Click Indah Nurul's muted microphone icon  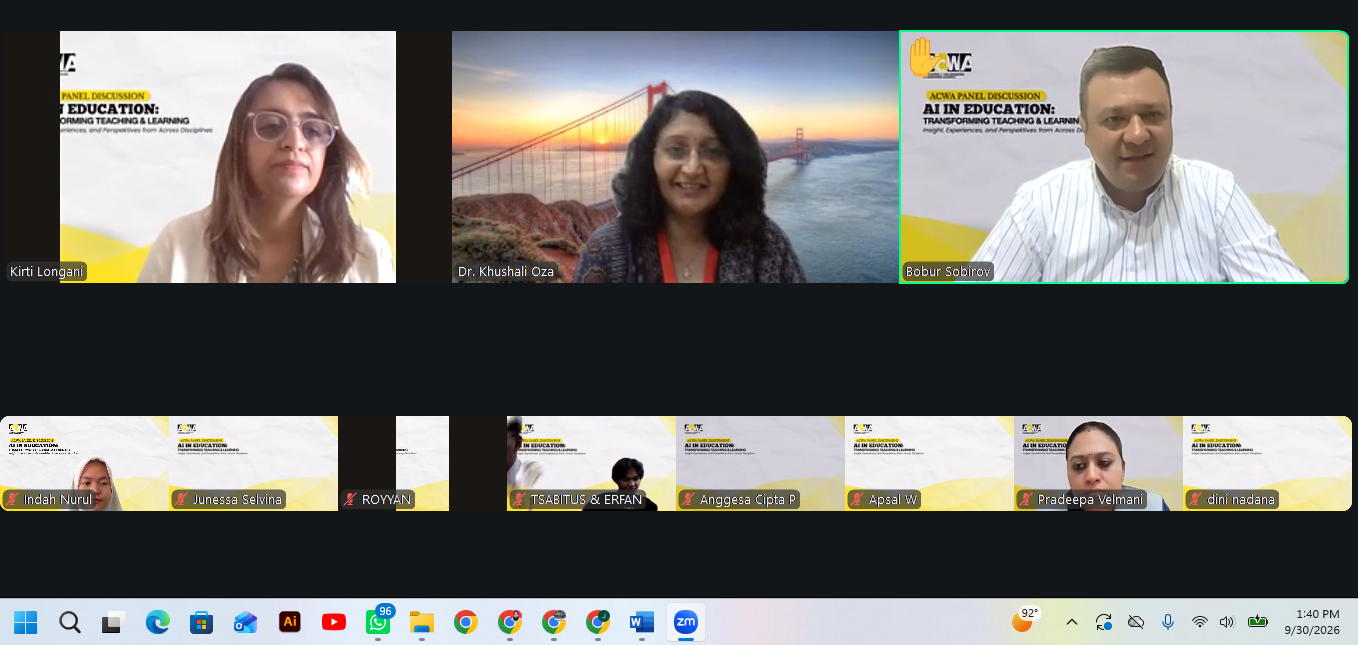pos(13,499)
